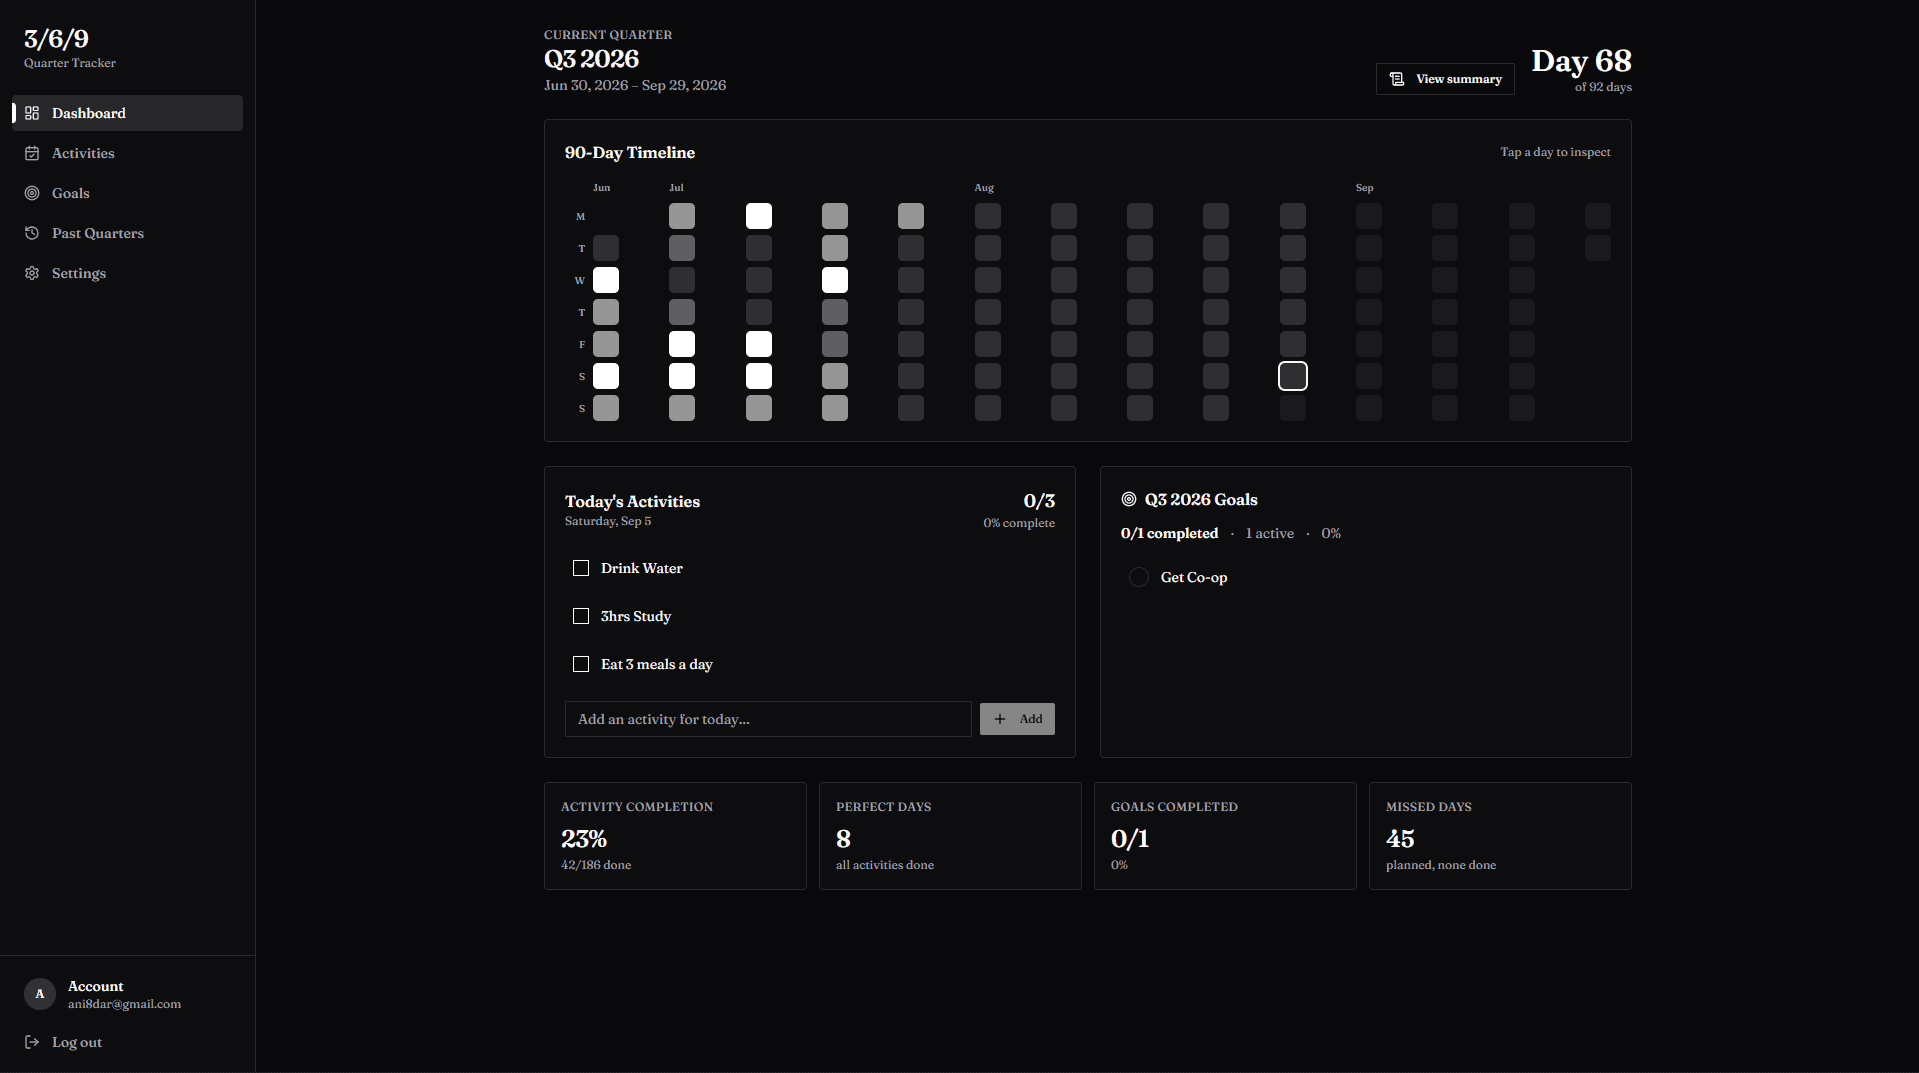
Task: Inspect today's outlined Saturday cell in timeline
Action: (1293, 376)
